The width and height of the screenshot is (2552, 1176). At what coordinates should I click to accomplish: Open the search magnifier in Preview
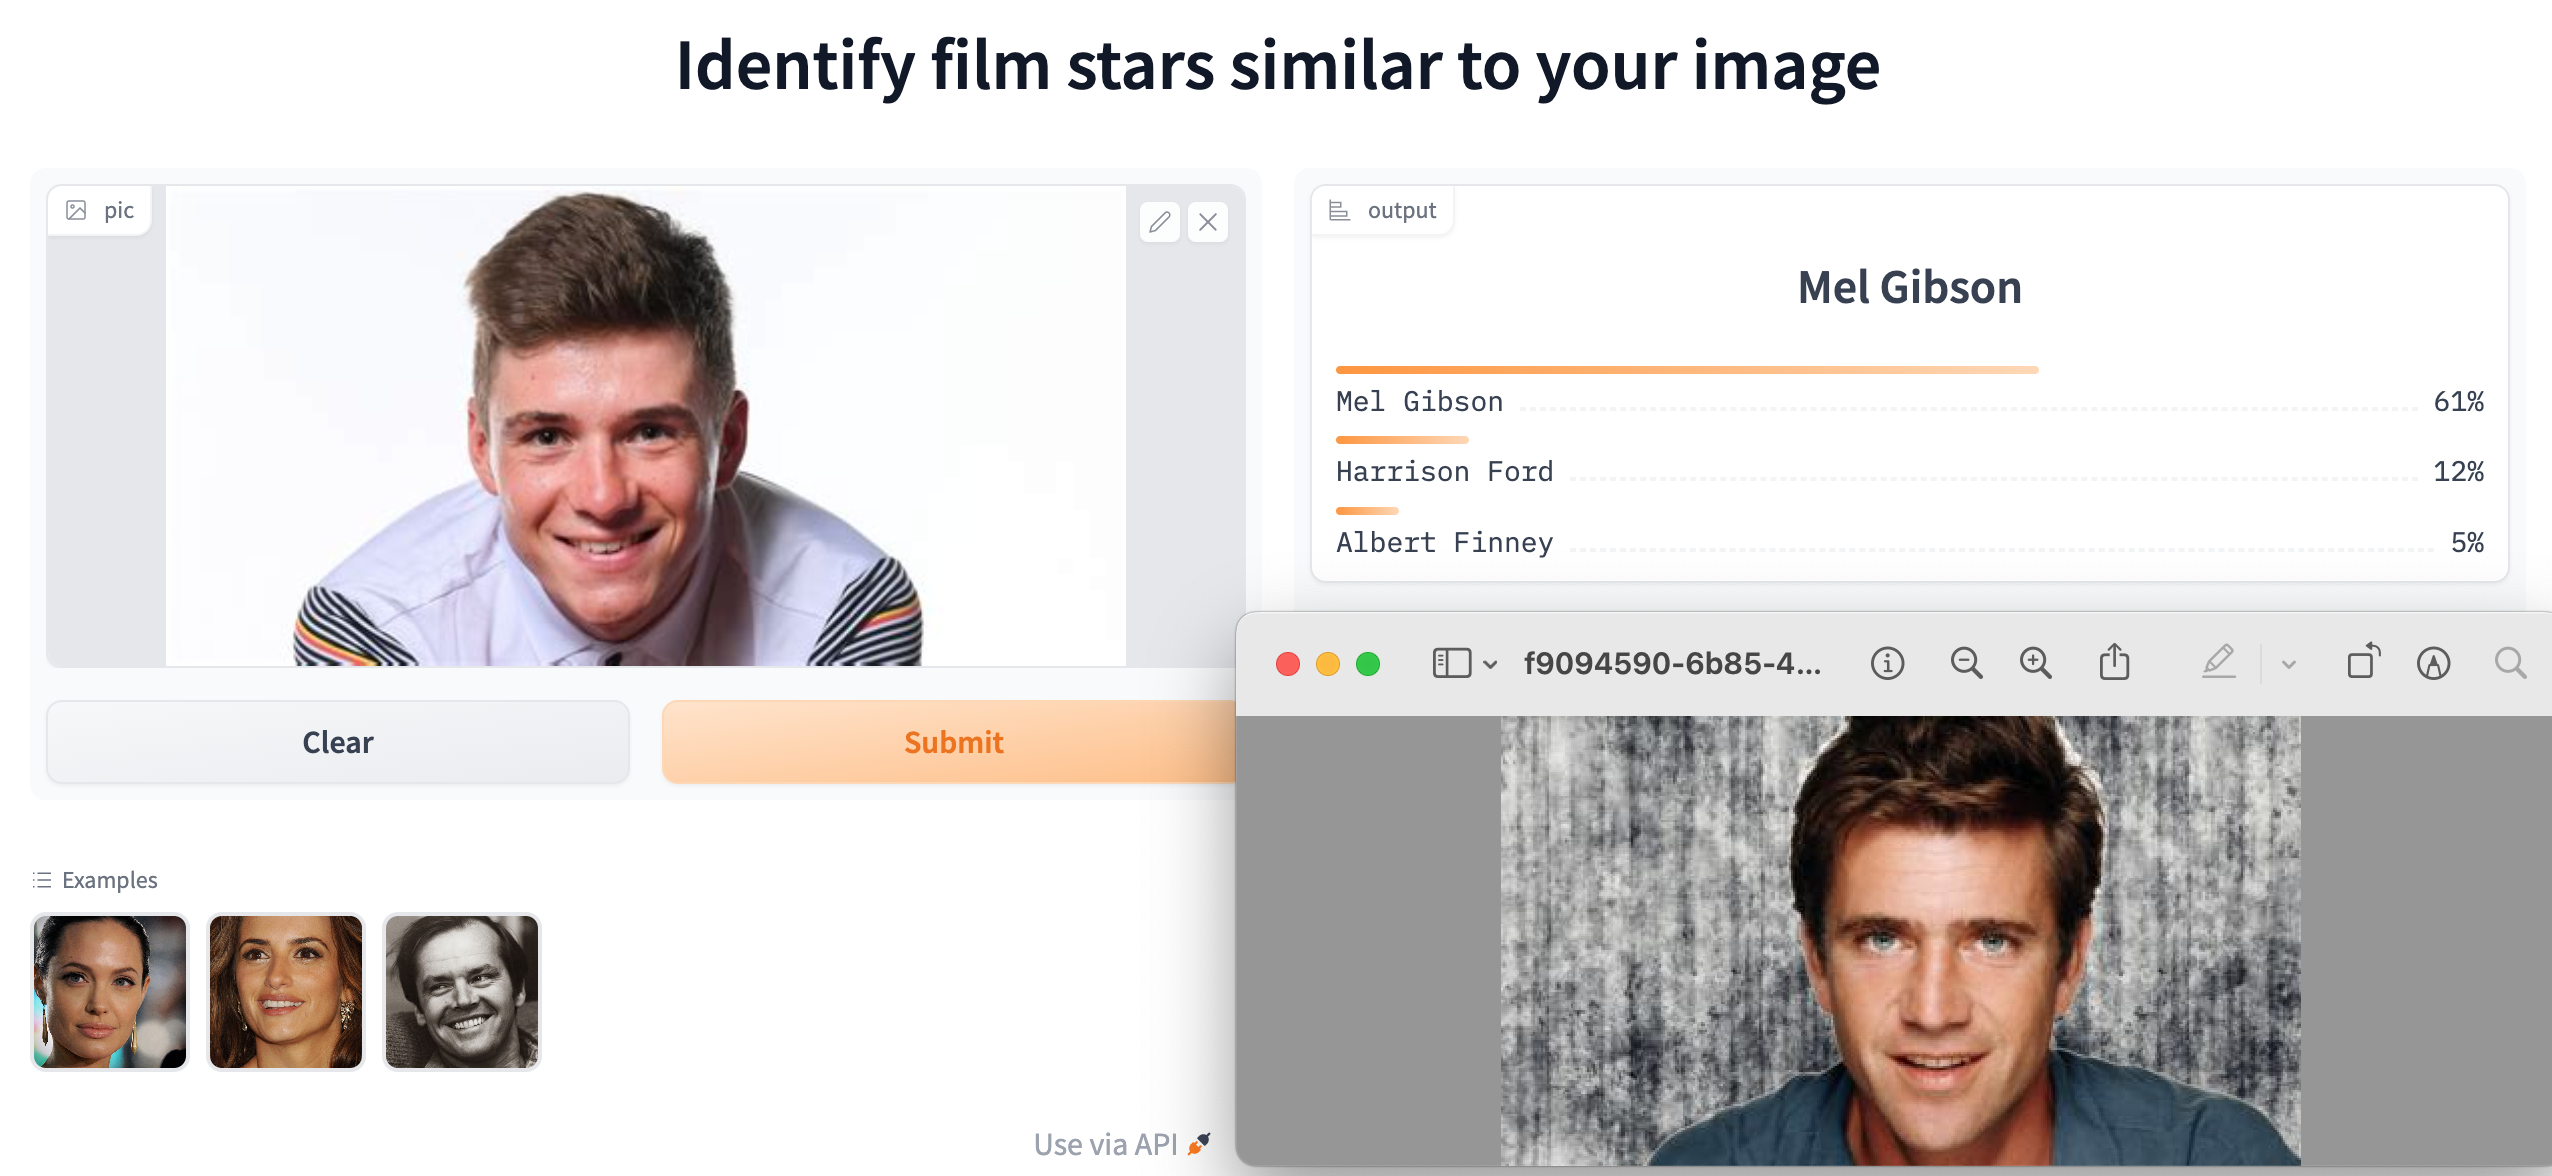pos(2510,663)
